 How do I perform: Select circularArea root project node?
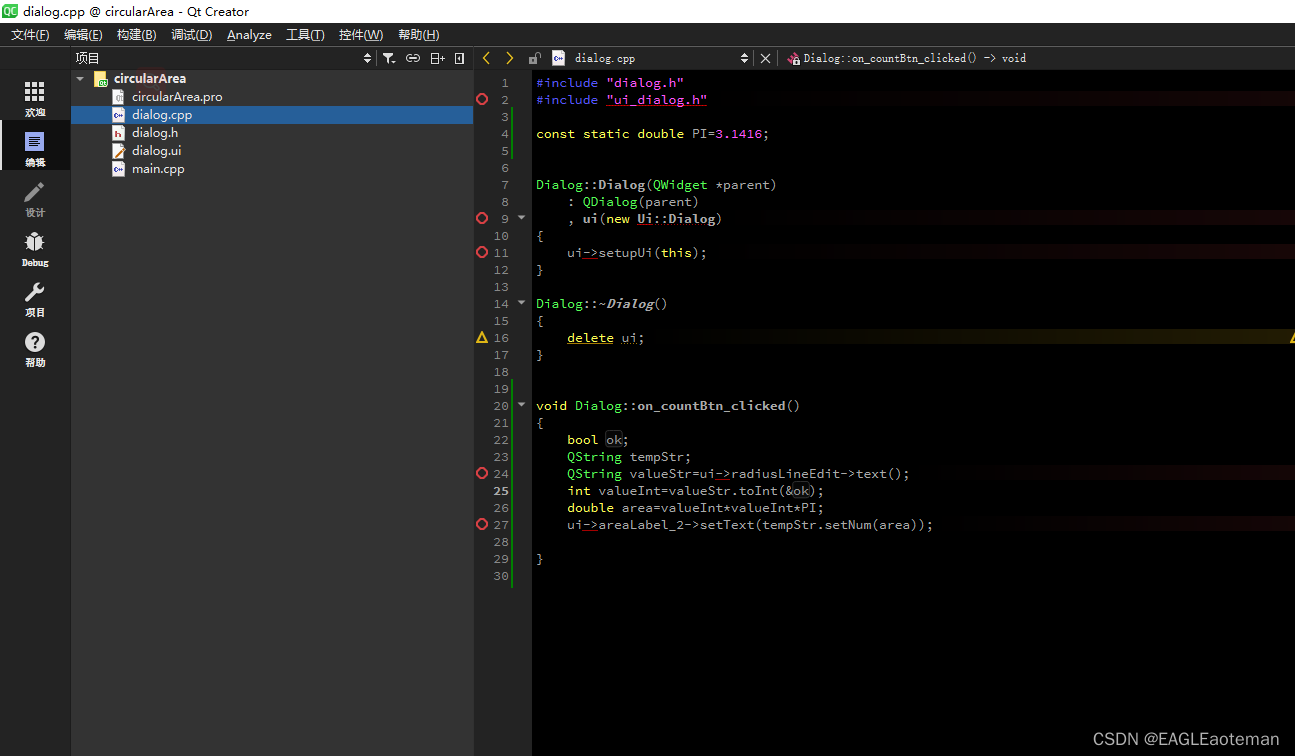pos(149,79)
